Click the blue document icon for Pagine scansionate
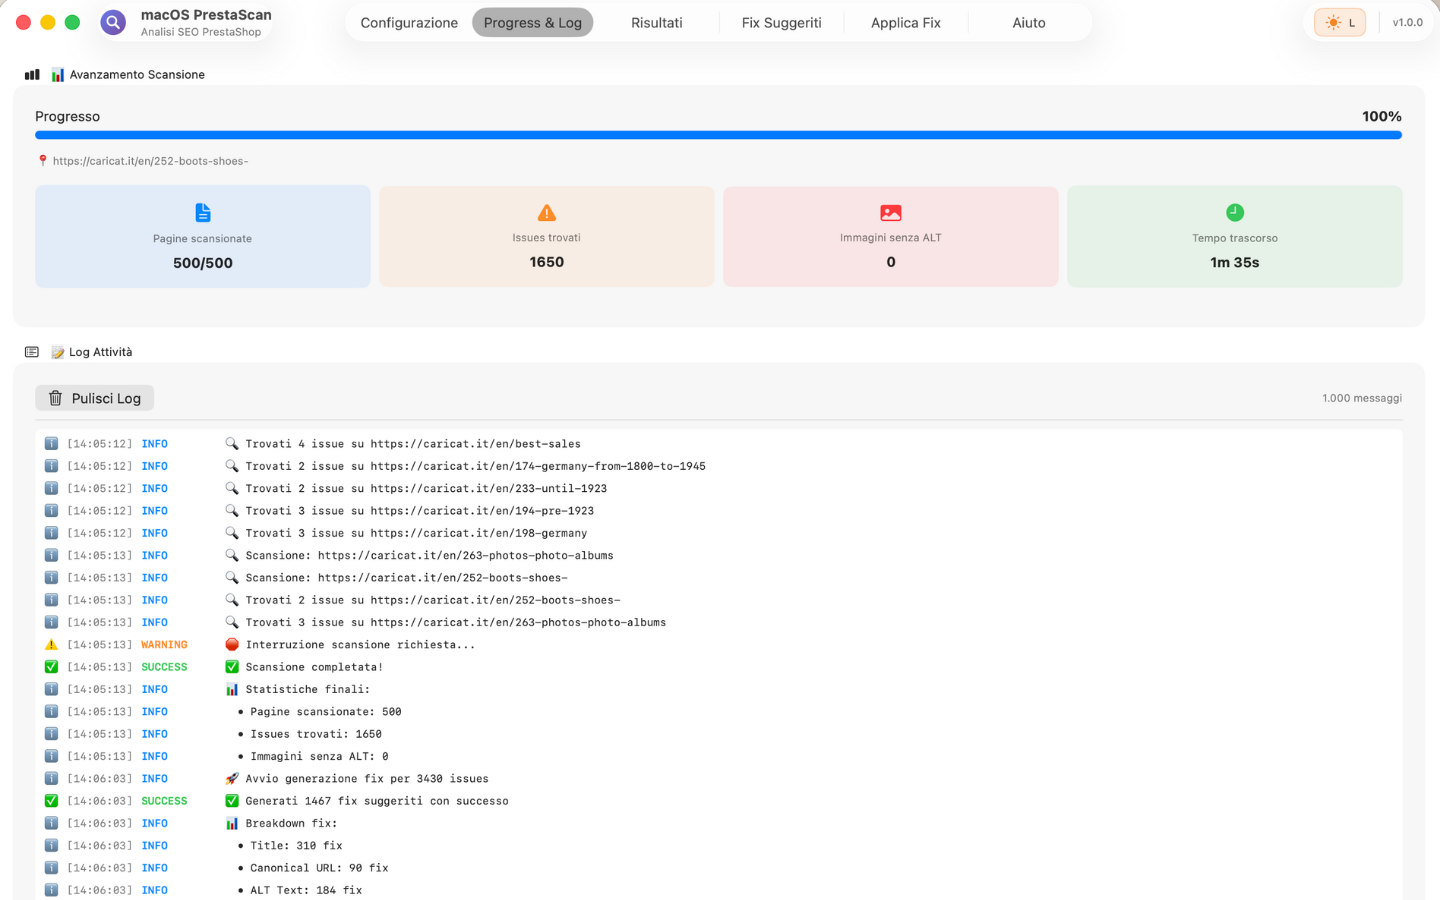The width and height of the screenshot is (1440, 900). pos(203,212)
